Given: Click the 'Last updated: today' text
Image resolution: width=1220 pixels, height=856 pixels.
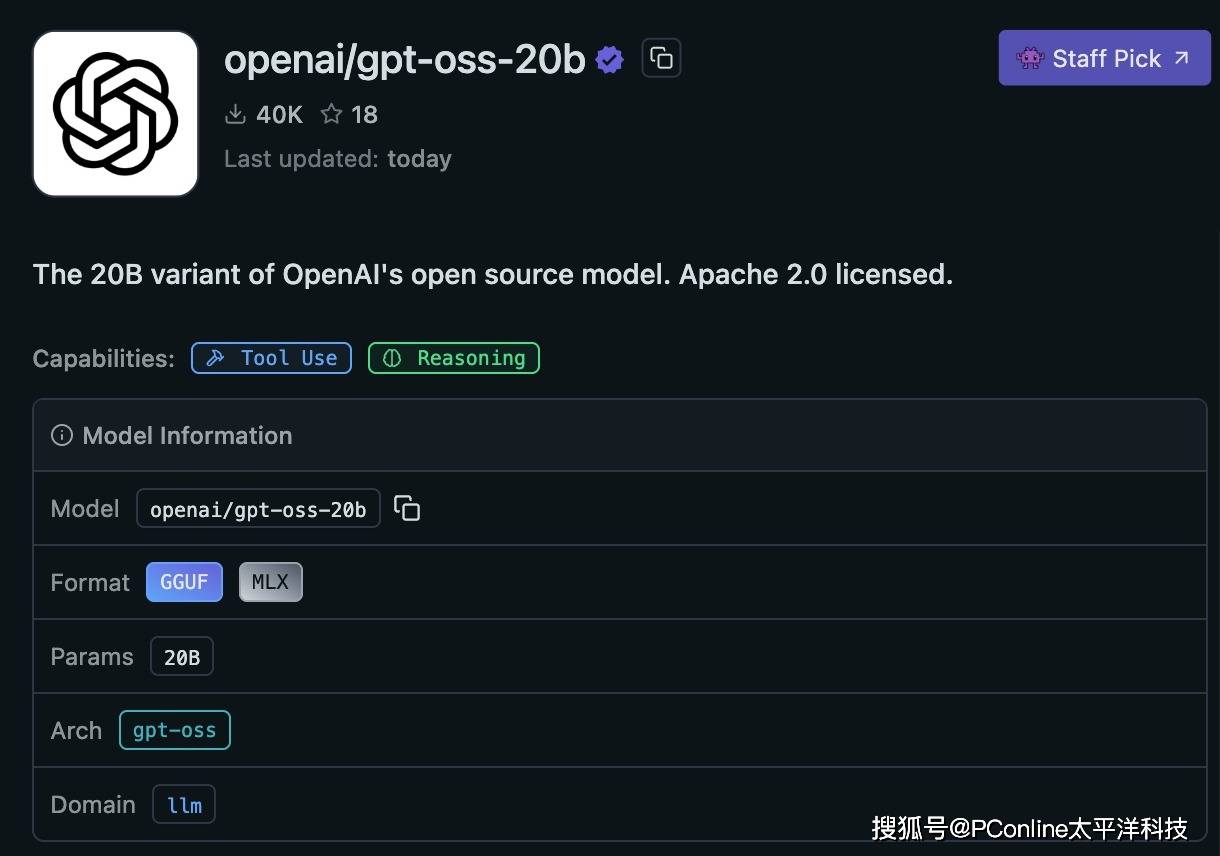Looking at the screenshot, I should (x=338, y=159).
